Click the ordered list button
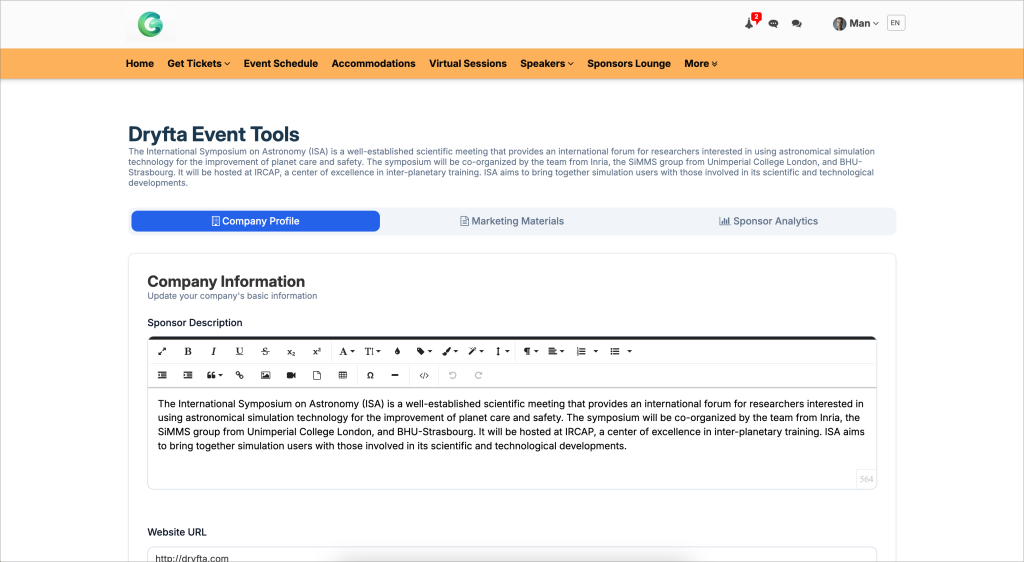1024x562 pixels. (x=581, y=351)
